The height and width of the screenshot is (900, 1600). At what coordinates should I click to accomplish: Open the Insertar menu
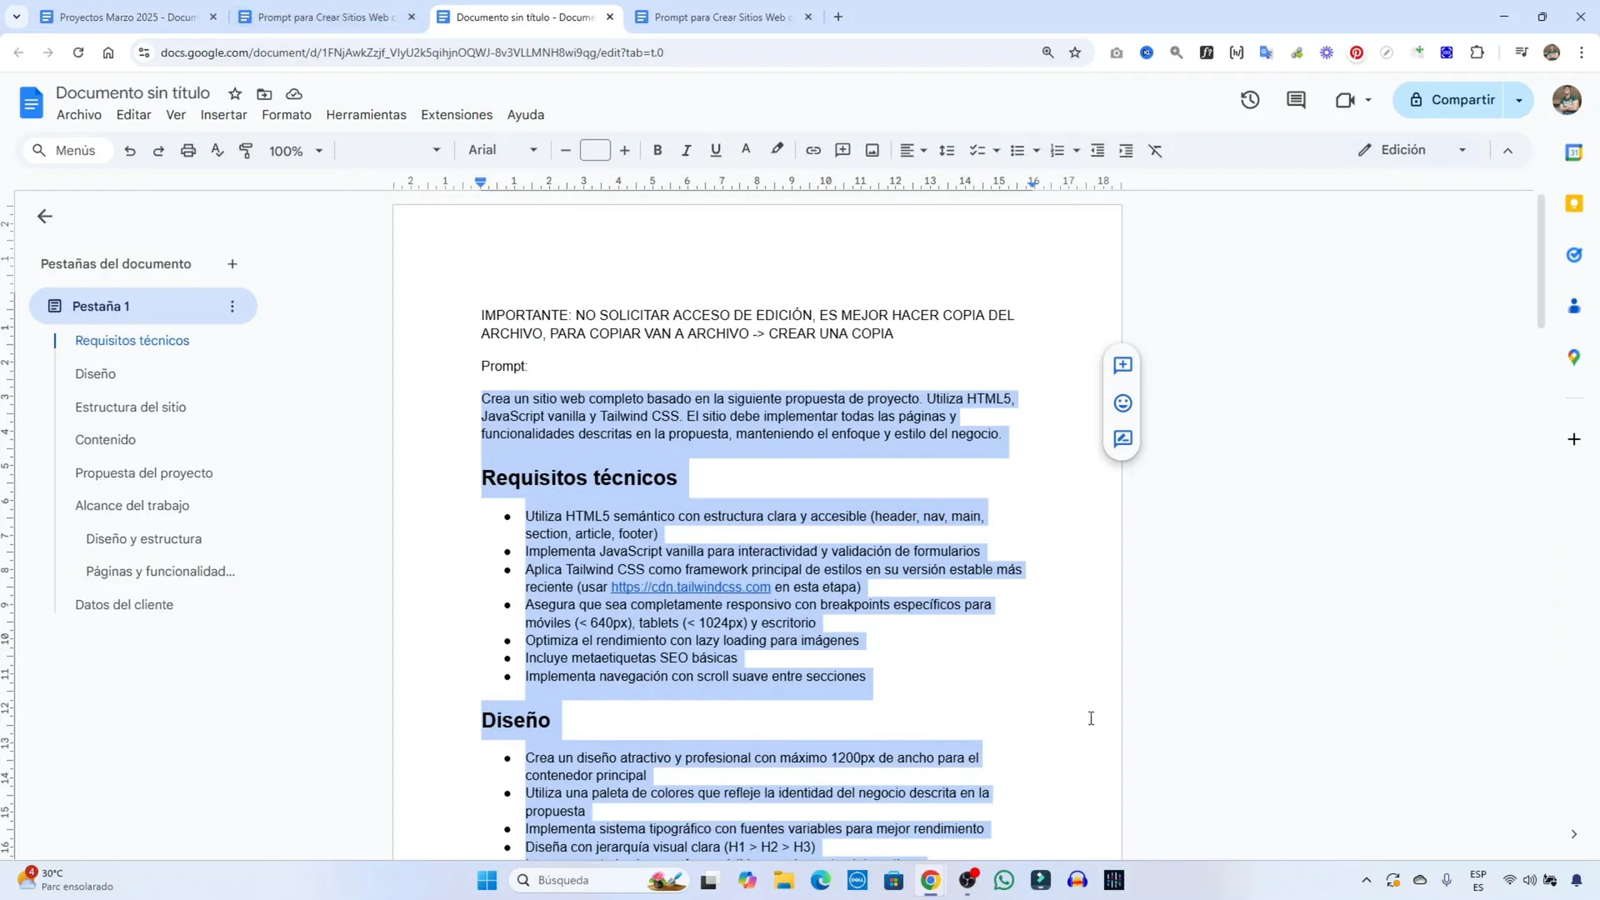click(x=224, y=115)
